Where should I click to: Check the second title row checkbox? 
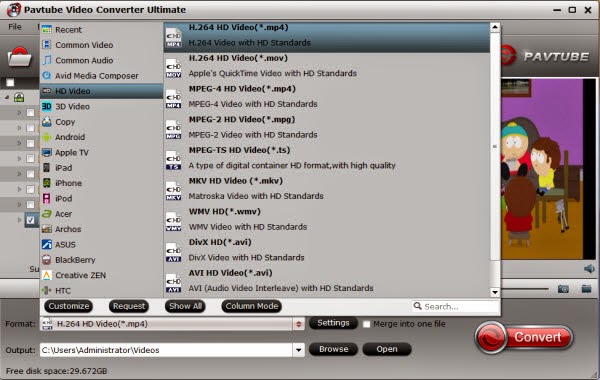[31, 128]
